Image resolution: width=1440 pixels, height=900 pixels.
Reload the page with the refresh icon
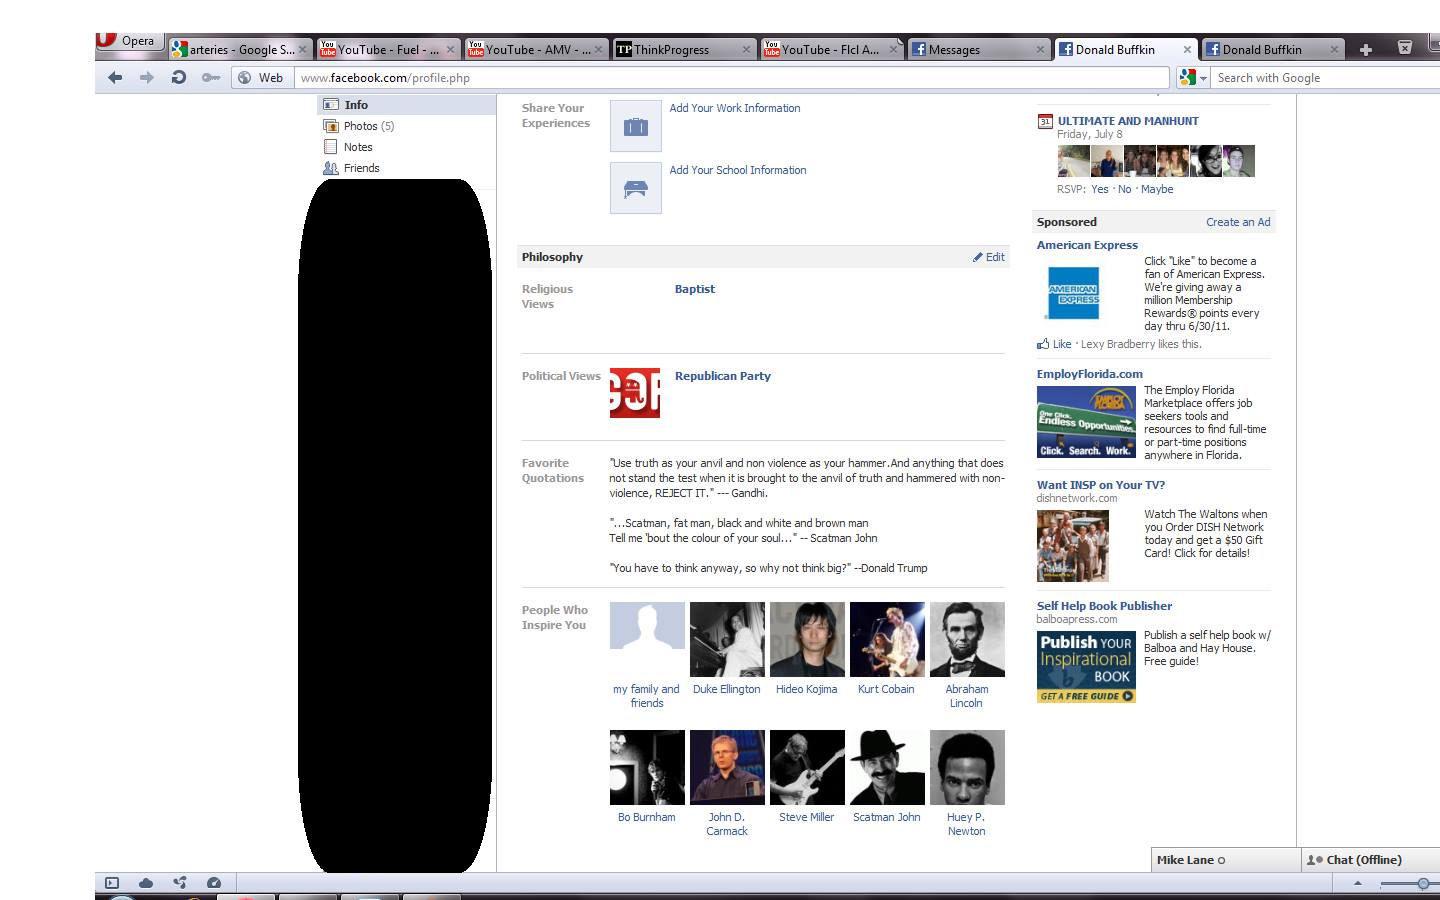[x=179, y=78]
